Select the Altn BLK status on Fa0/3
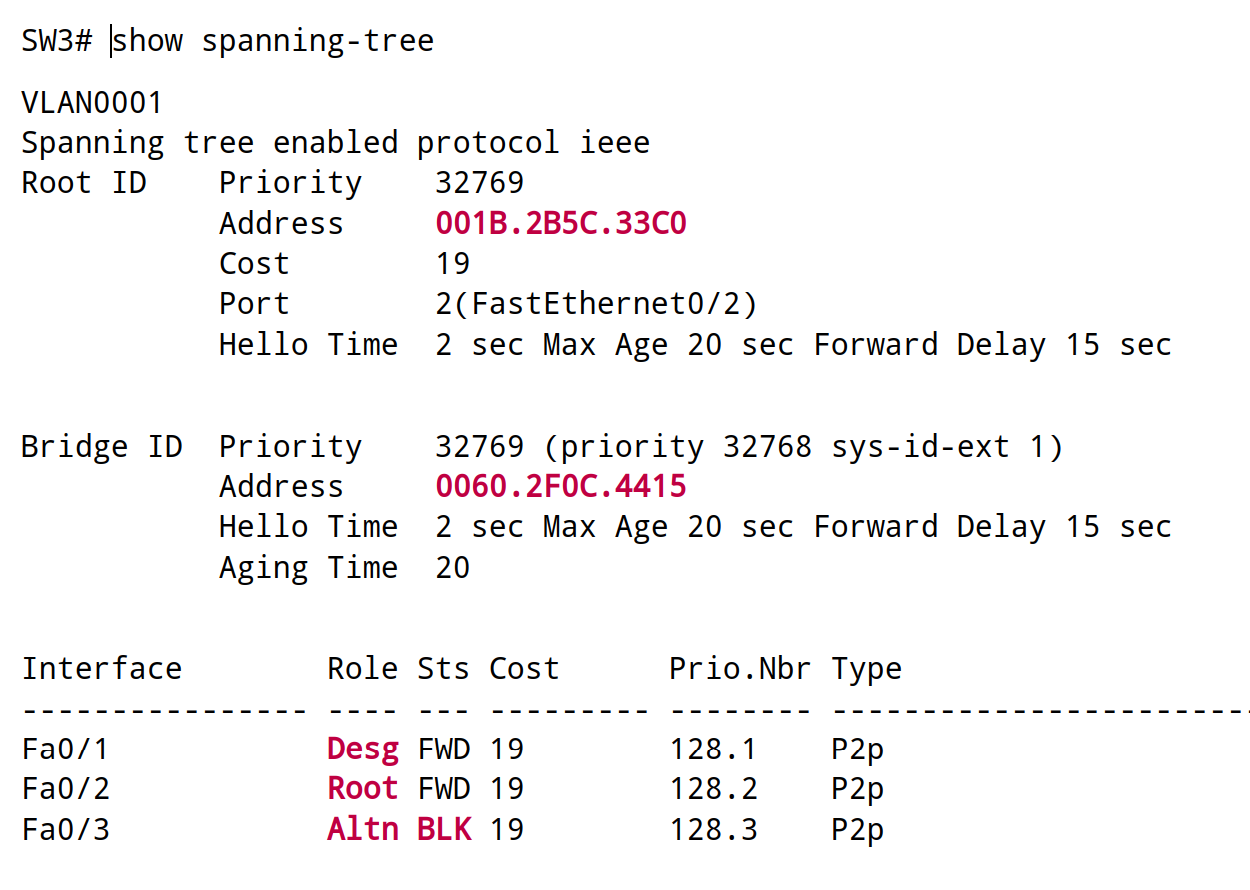The height and width of the screenshot is (890, 1250). (398, 828)
